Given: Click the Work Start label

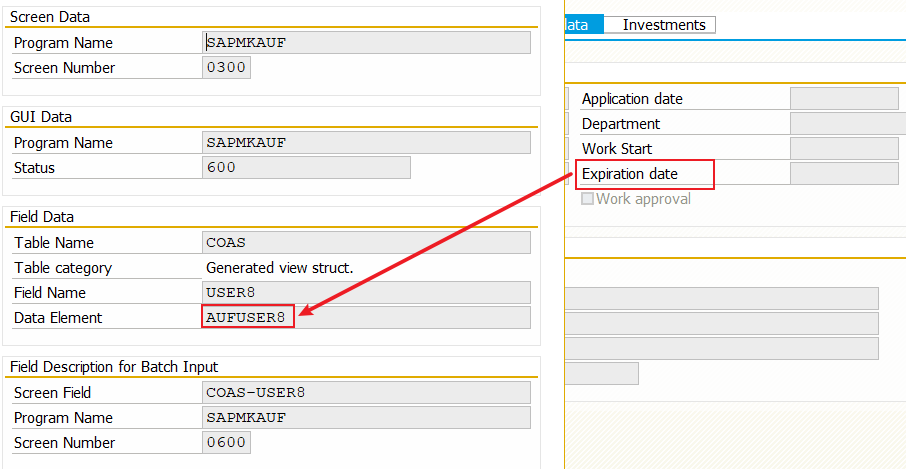Looking at the screenshot, I should [x=617, y=148].
